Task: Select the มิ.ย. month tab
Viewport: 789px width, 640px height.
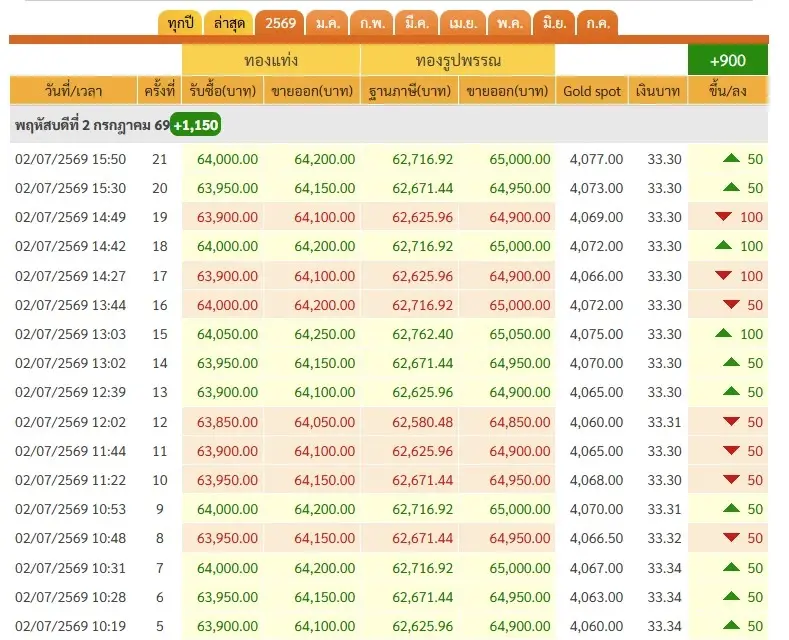Action: click(x=554, y=24)
